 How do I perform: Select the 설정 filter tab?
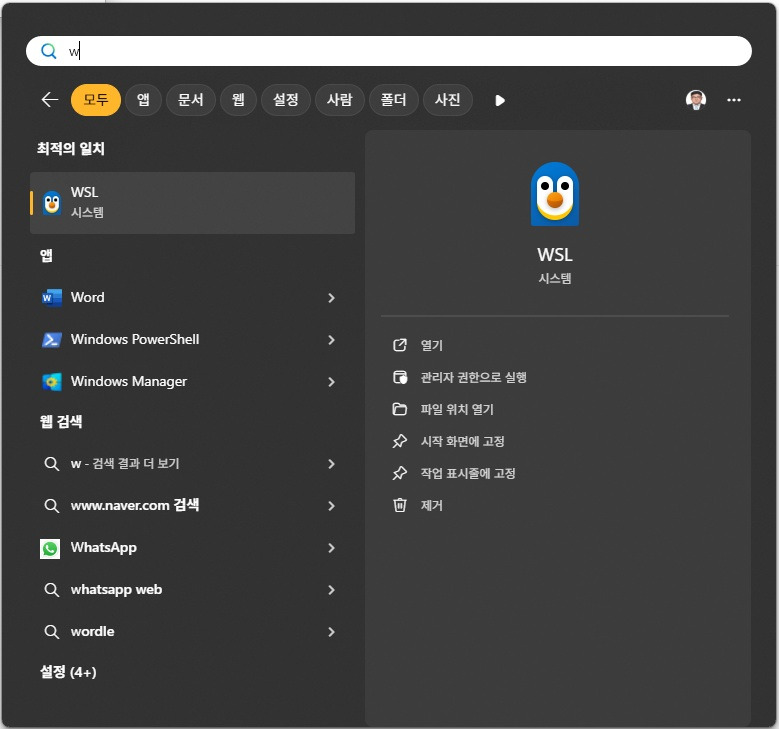pyautogui.click(x=286, y=100)
